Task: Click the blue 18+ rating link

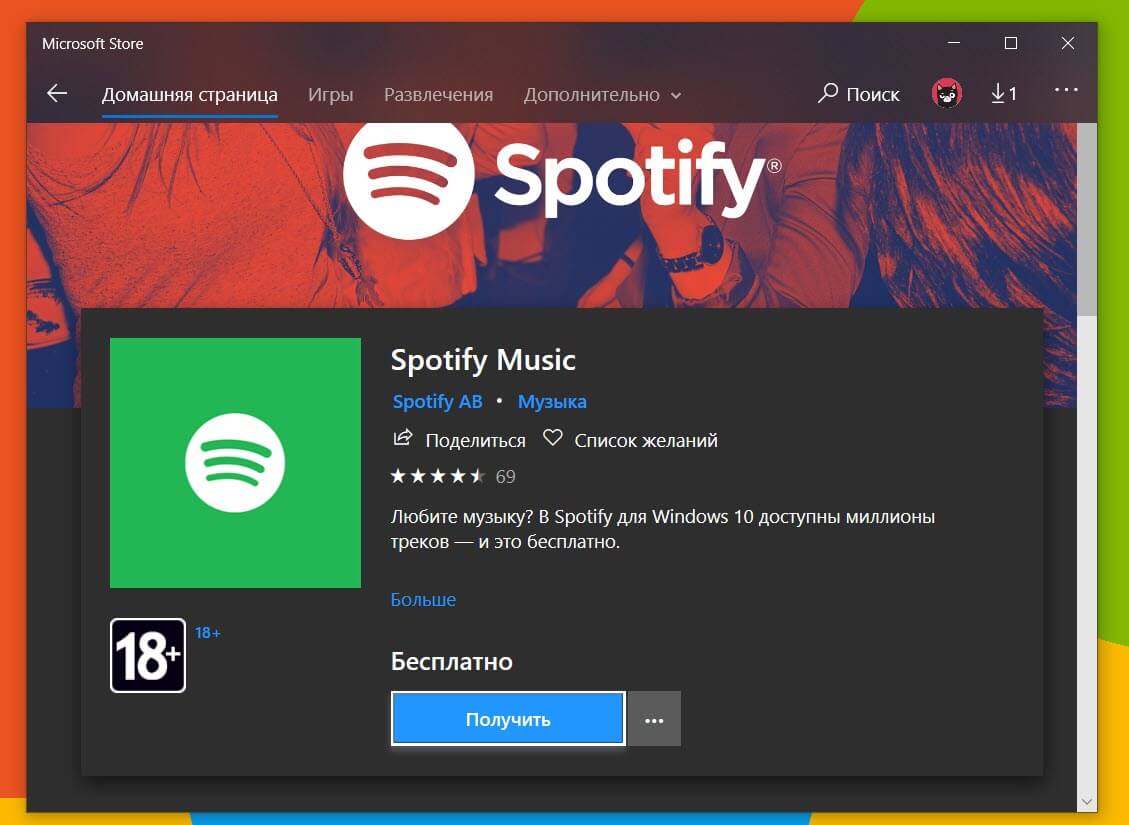Action: pos(208,633)
